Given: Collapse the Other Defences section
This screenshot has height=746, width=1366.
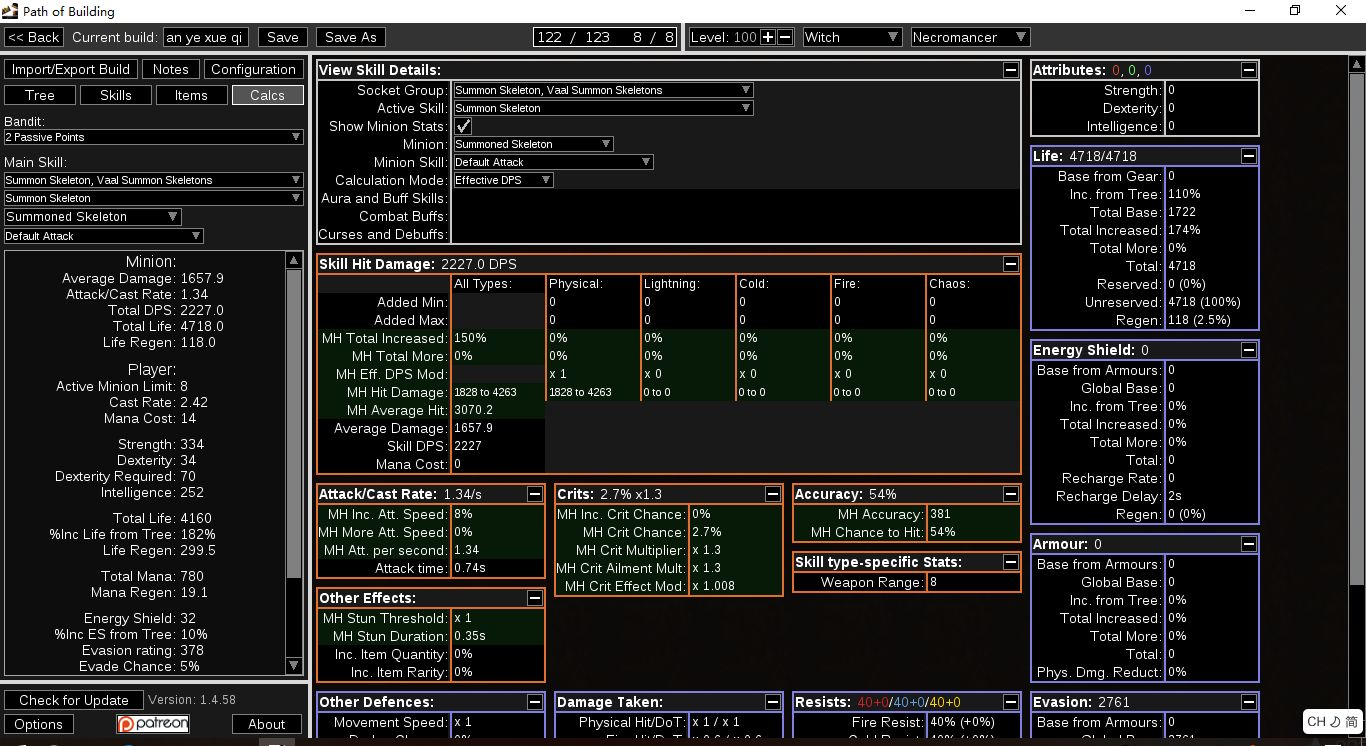Looking at the screenshot, I should 535,702.
